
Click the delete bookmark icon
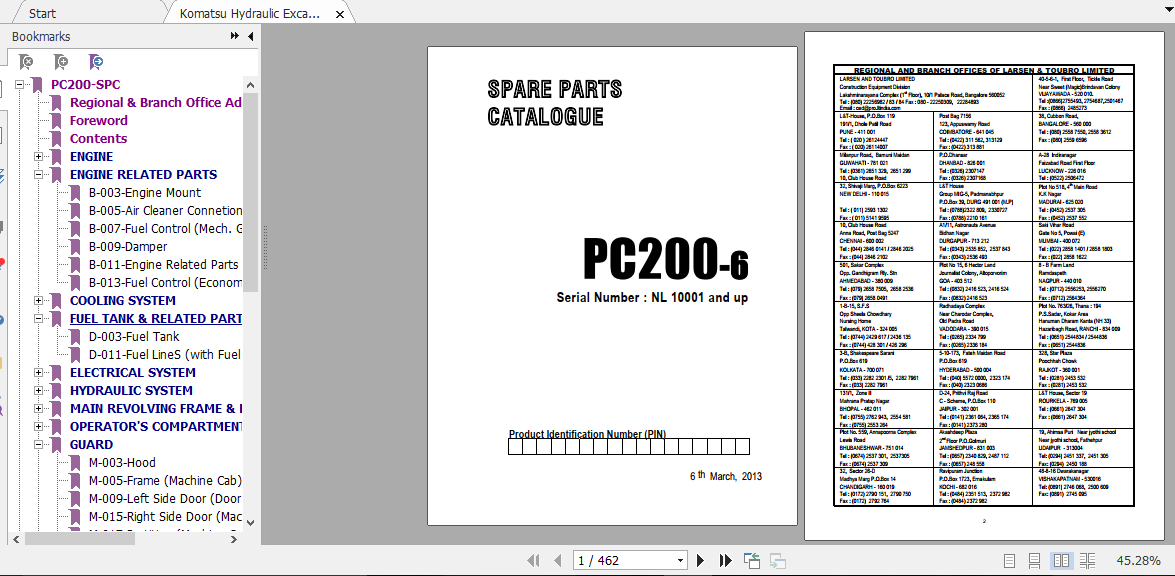click(25, 61)
